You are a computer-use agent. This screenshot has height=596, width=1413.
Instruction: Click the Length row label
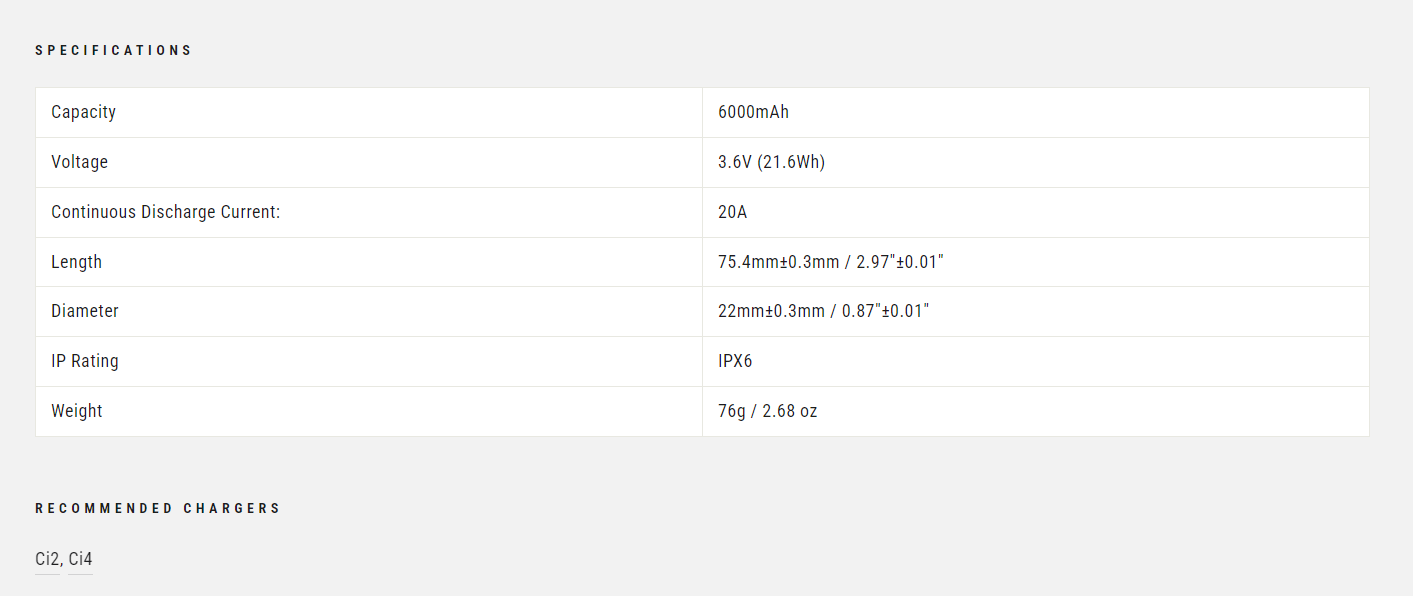pyautogui.click(x=76, y=262)
